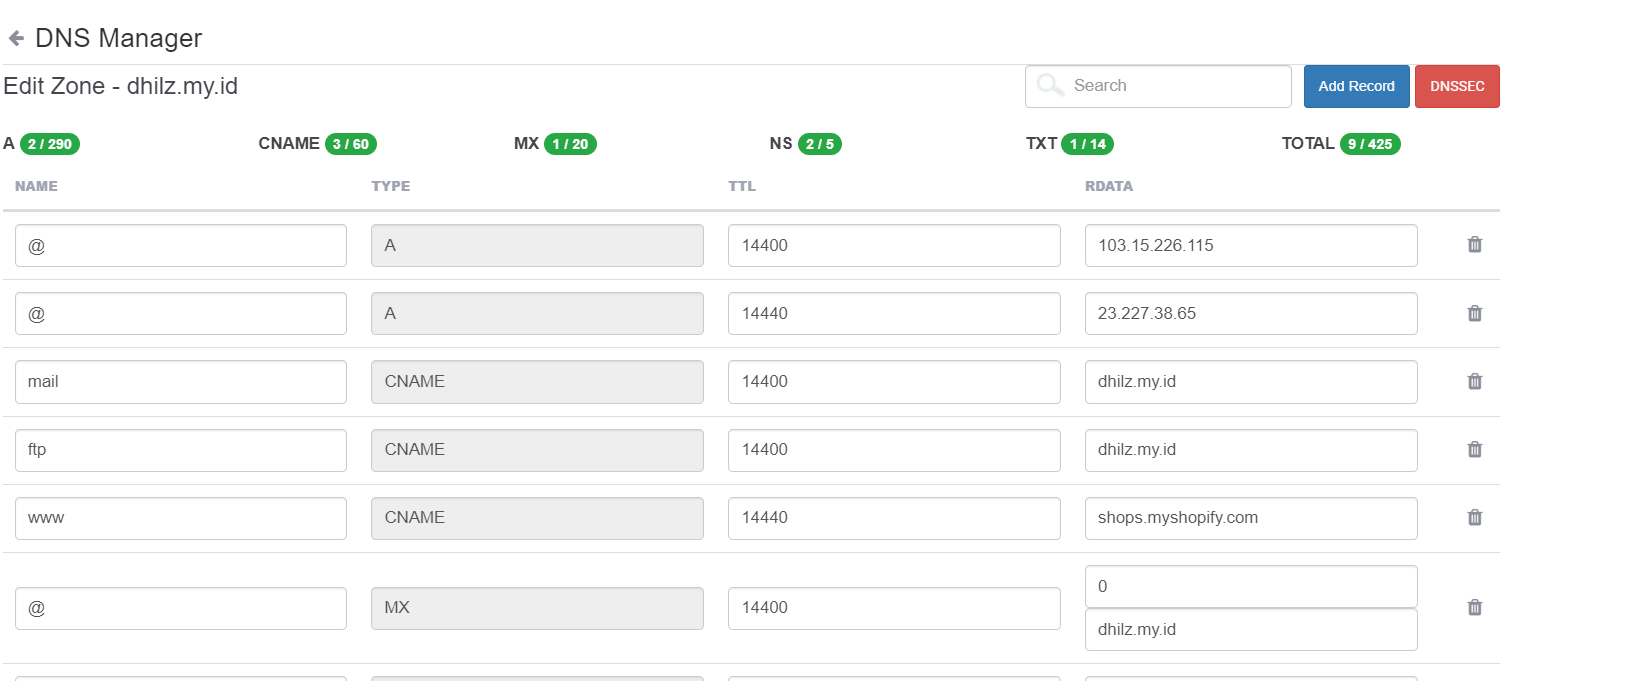Remove the mail CNAME record with trash icon

(1474, 381)
